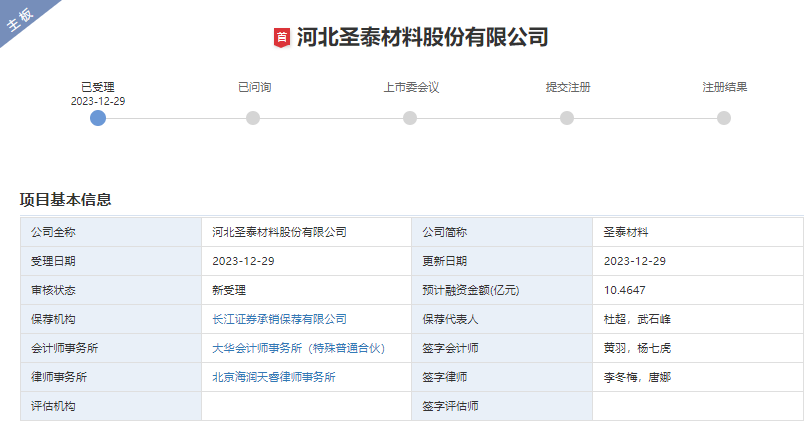Viewport: 810px width, 426px height.
Task: Open the 大华会计师事务所 accounting firm link
Action: pos(298,348)
